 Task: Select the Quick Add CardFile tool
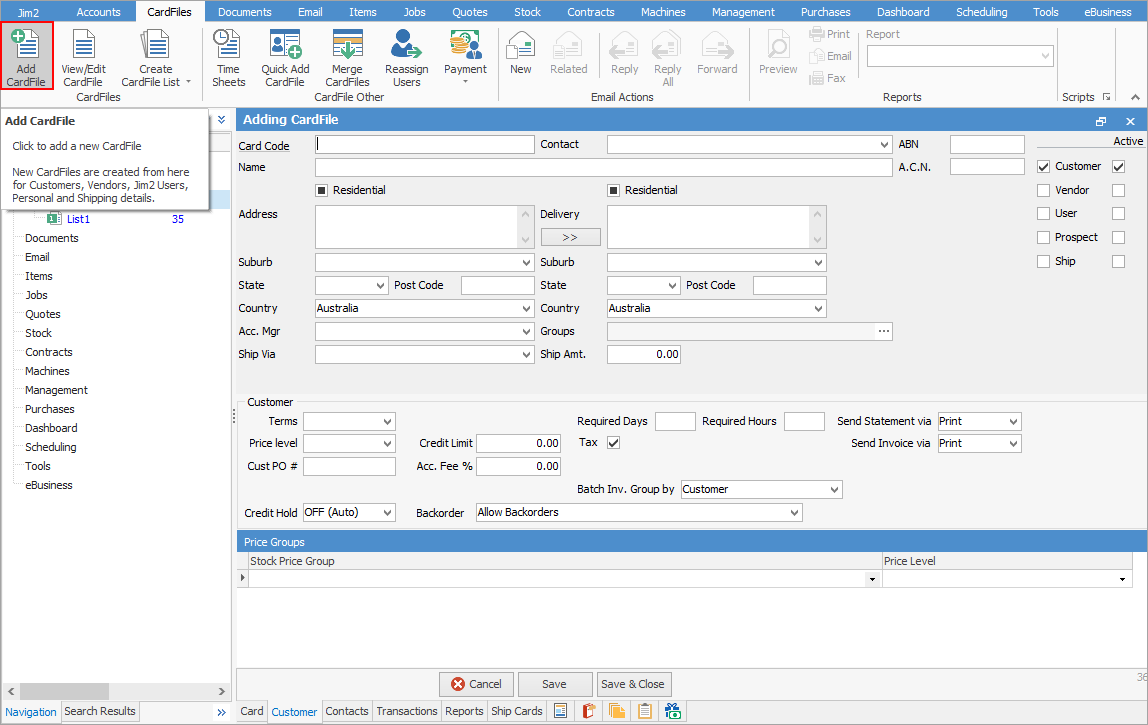284,55
